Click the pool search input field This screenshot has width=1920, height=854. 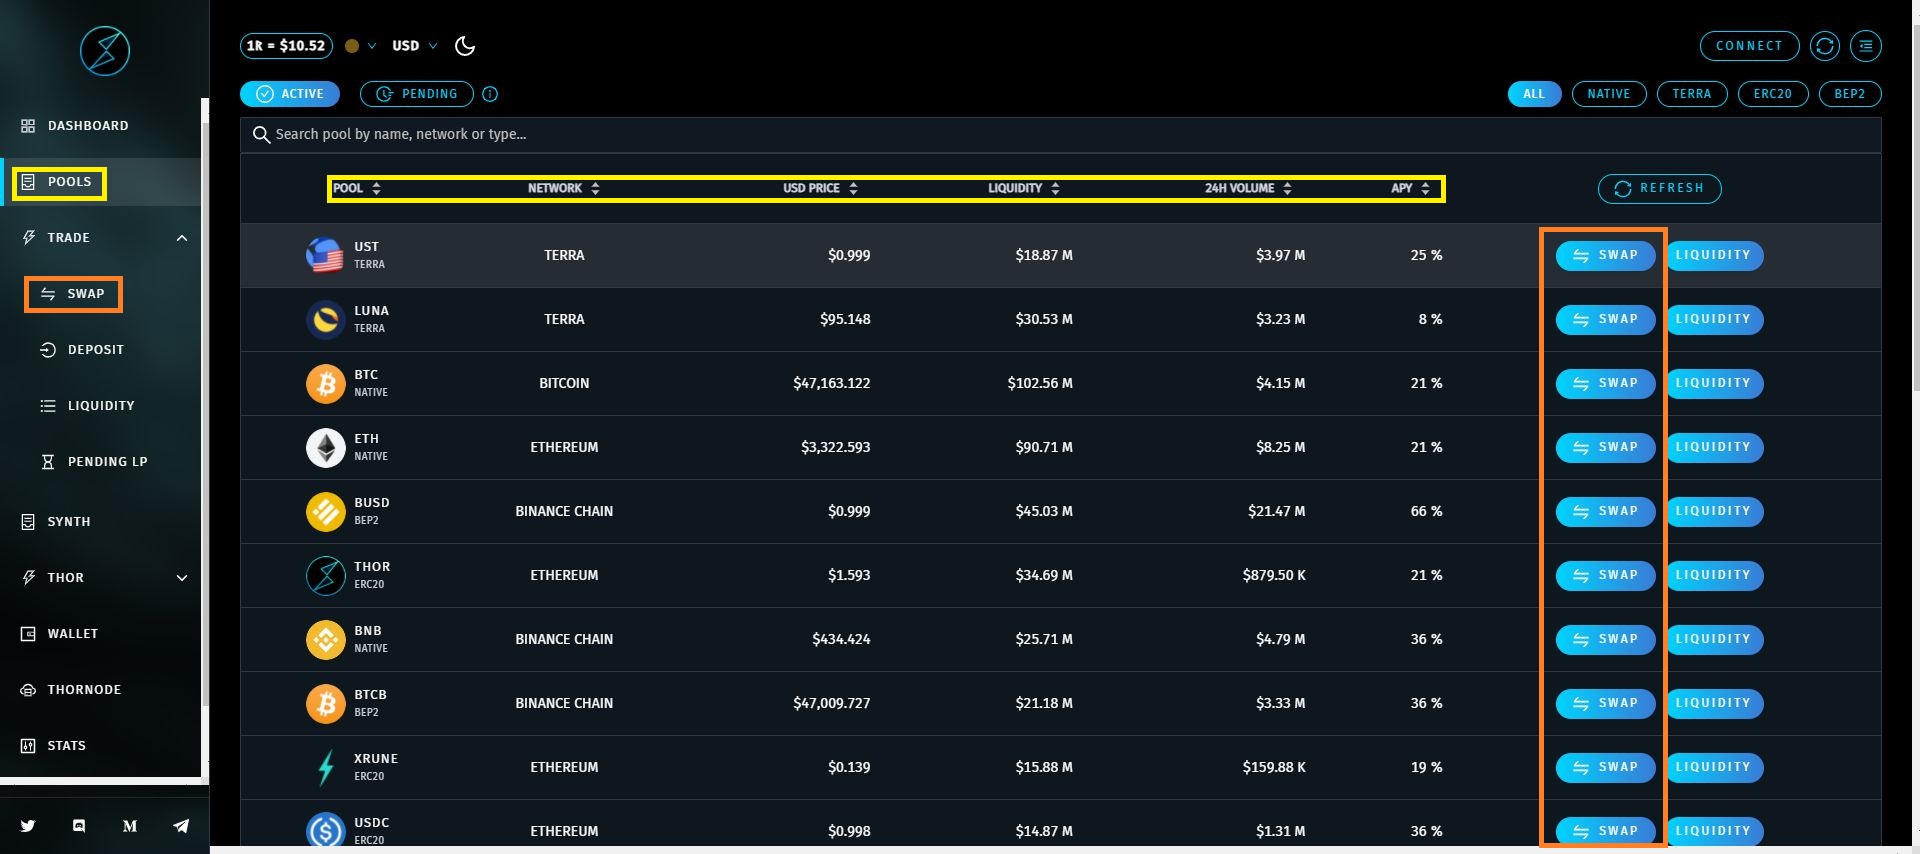[1060, 135]
